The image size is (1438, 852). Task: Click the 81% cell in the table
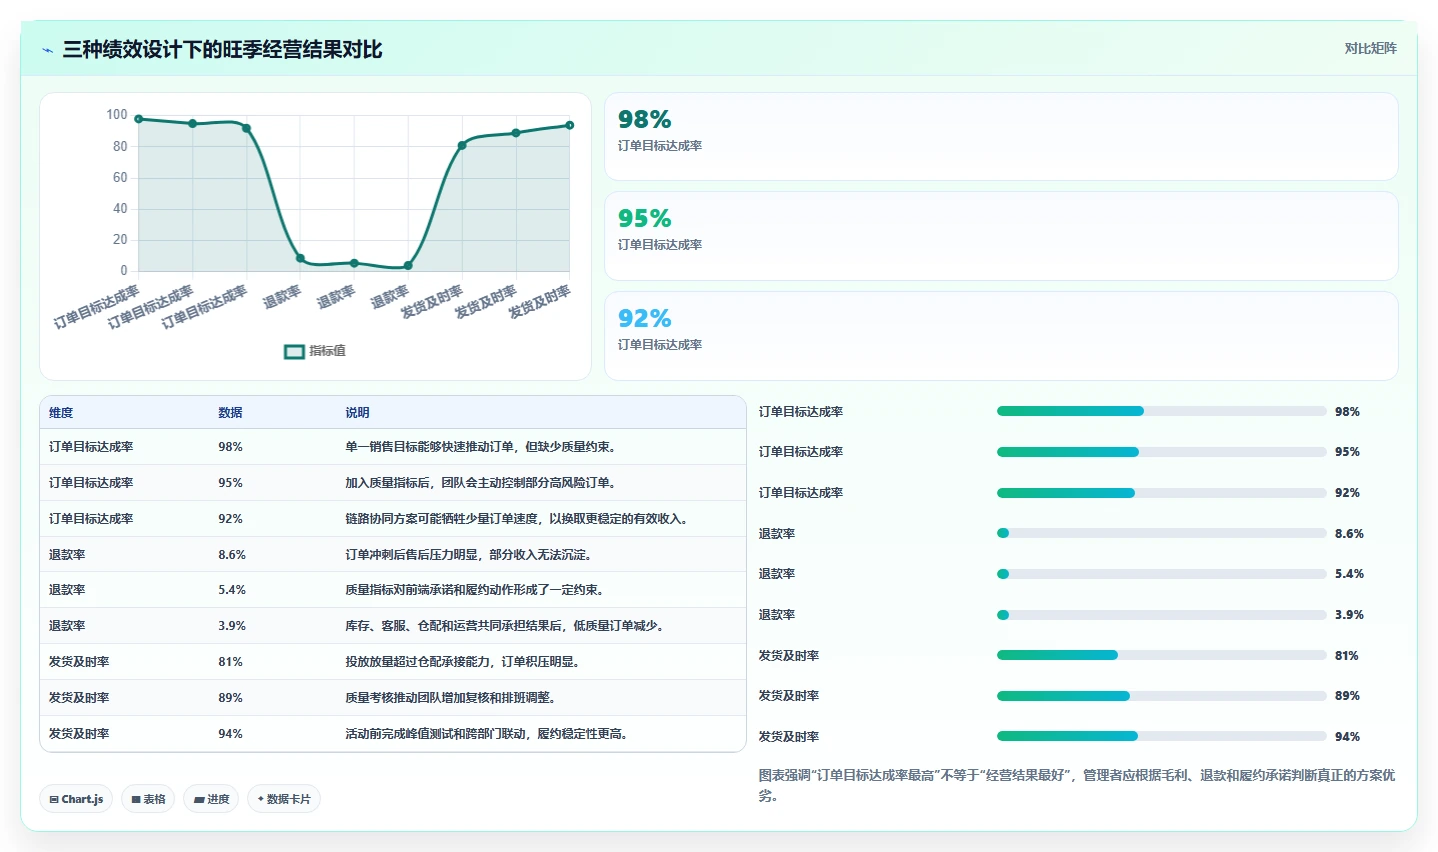(x=230, y=662)
